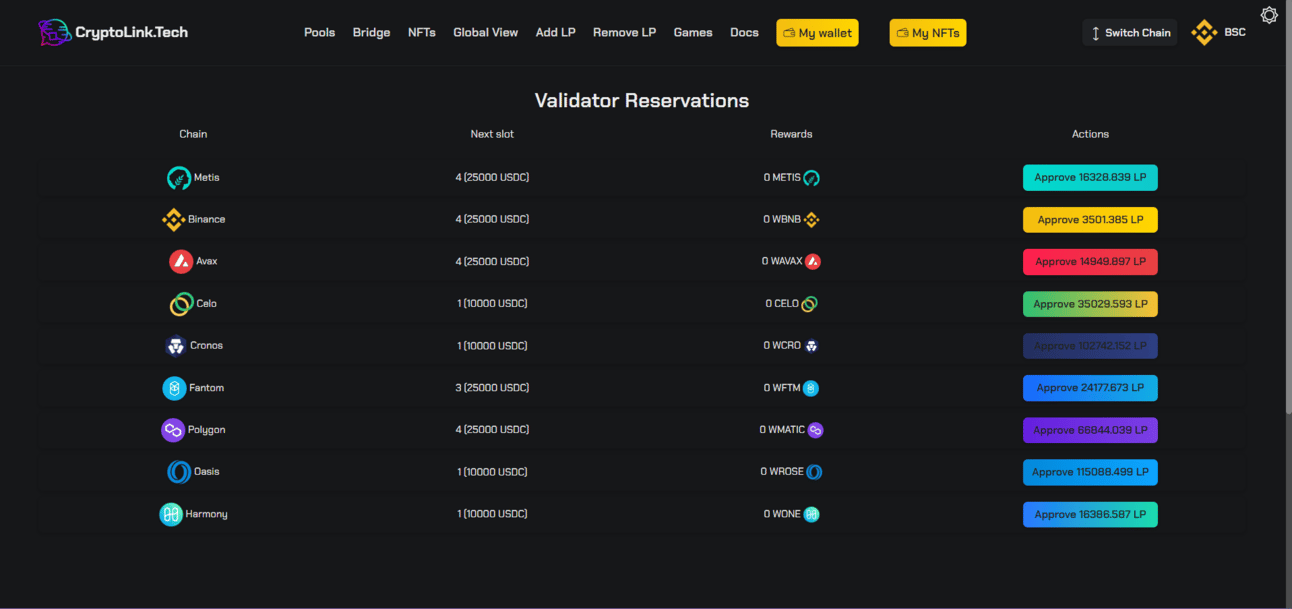Go to the Bridge page
The height and width of the screenshot is (609, 1292).
click(x=371, y=33)
